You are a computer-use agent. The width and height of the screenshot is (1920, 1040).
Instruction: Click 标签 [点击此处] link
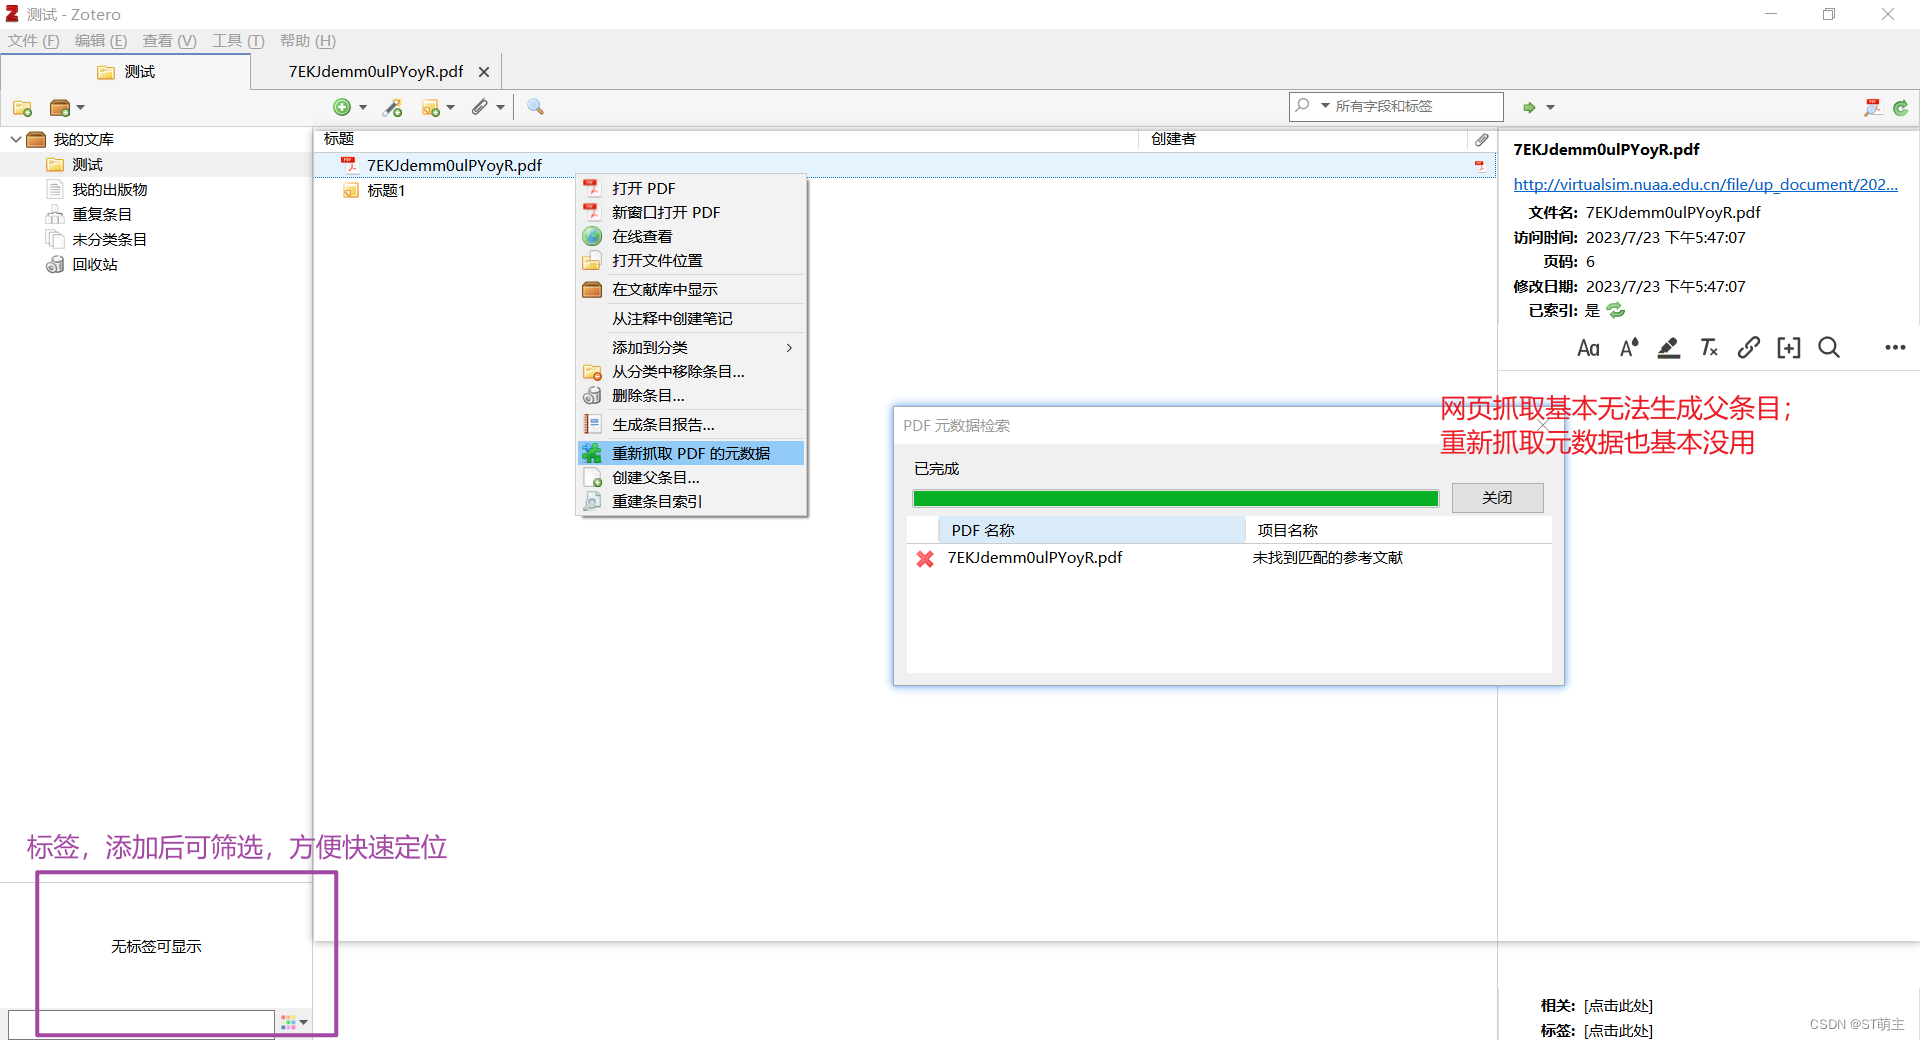1618,1030
